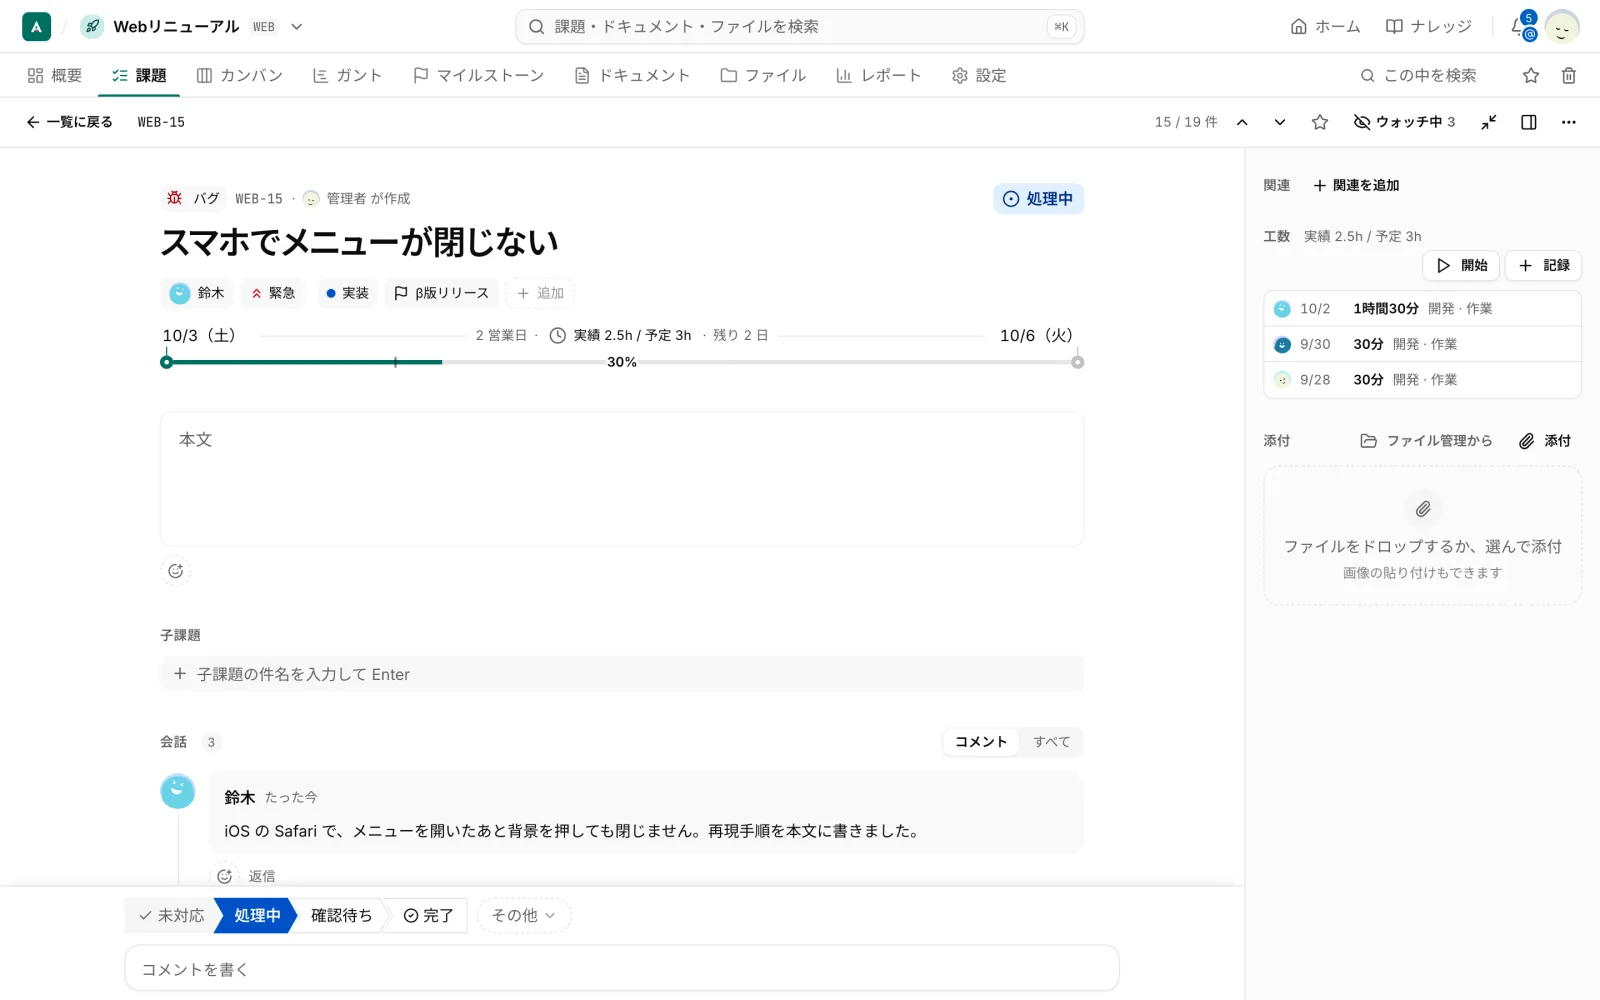Click the collapse view arrows icon

pos(1489,122)
